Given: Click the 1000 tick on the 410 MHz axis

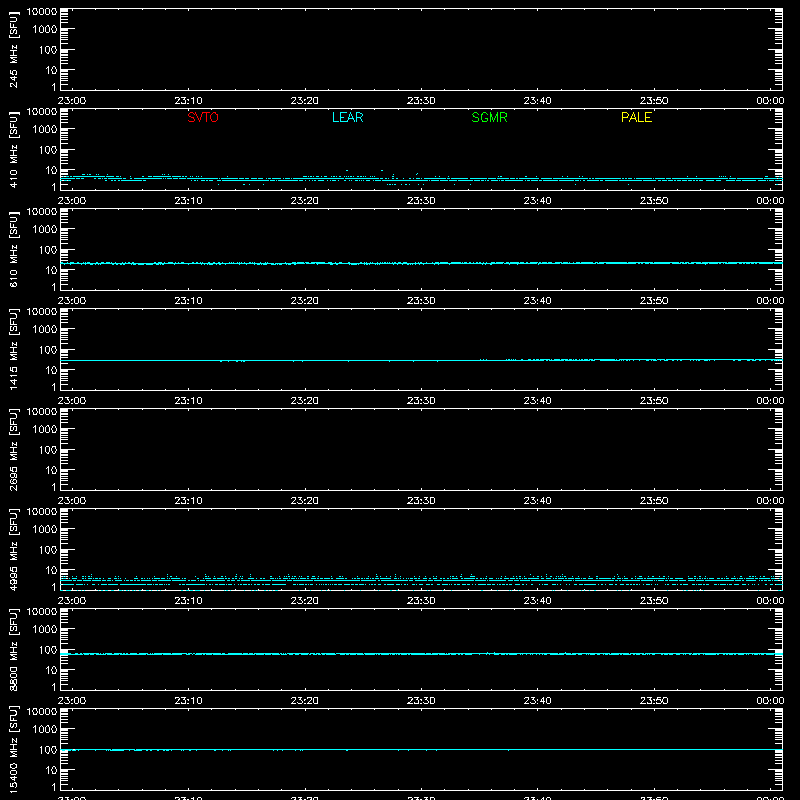Looking at the screenshot, I should (45, 130).
